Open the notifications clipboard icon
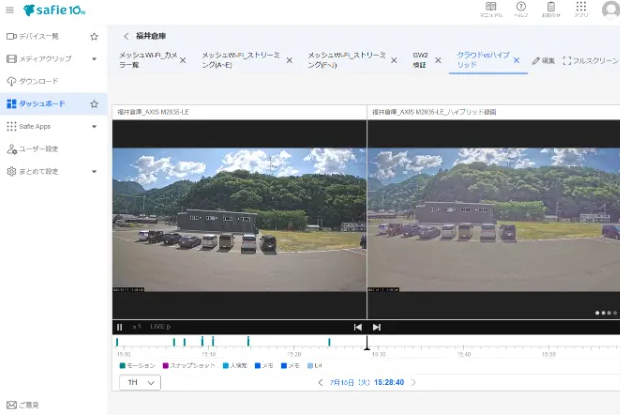Image resolution: width=620 pixels, height=415 pixels. tap(551, 9)
